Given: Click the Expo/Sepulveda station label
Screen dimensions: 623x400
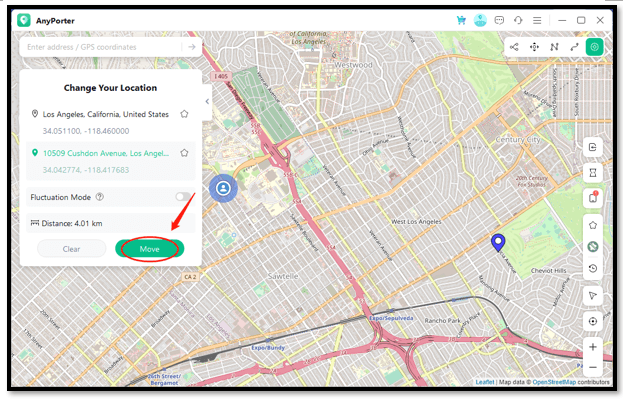Looking at the screenshot, I should click(391, 318).
